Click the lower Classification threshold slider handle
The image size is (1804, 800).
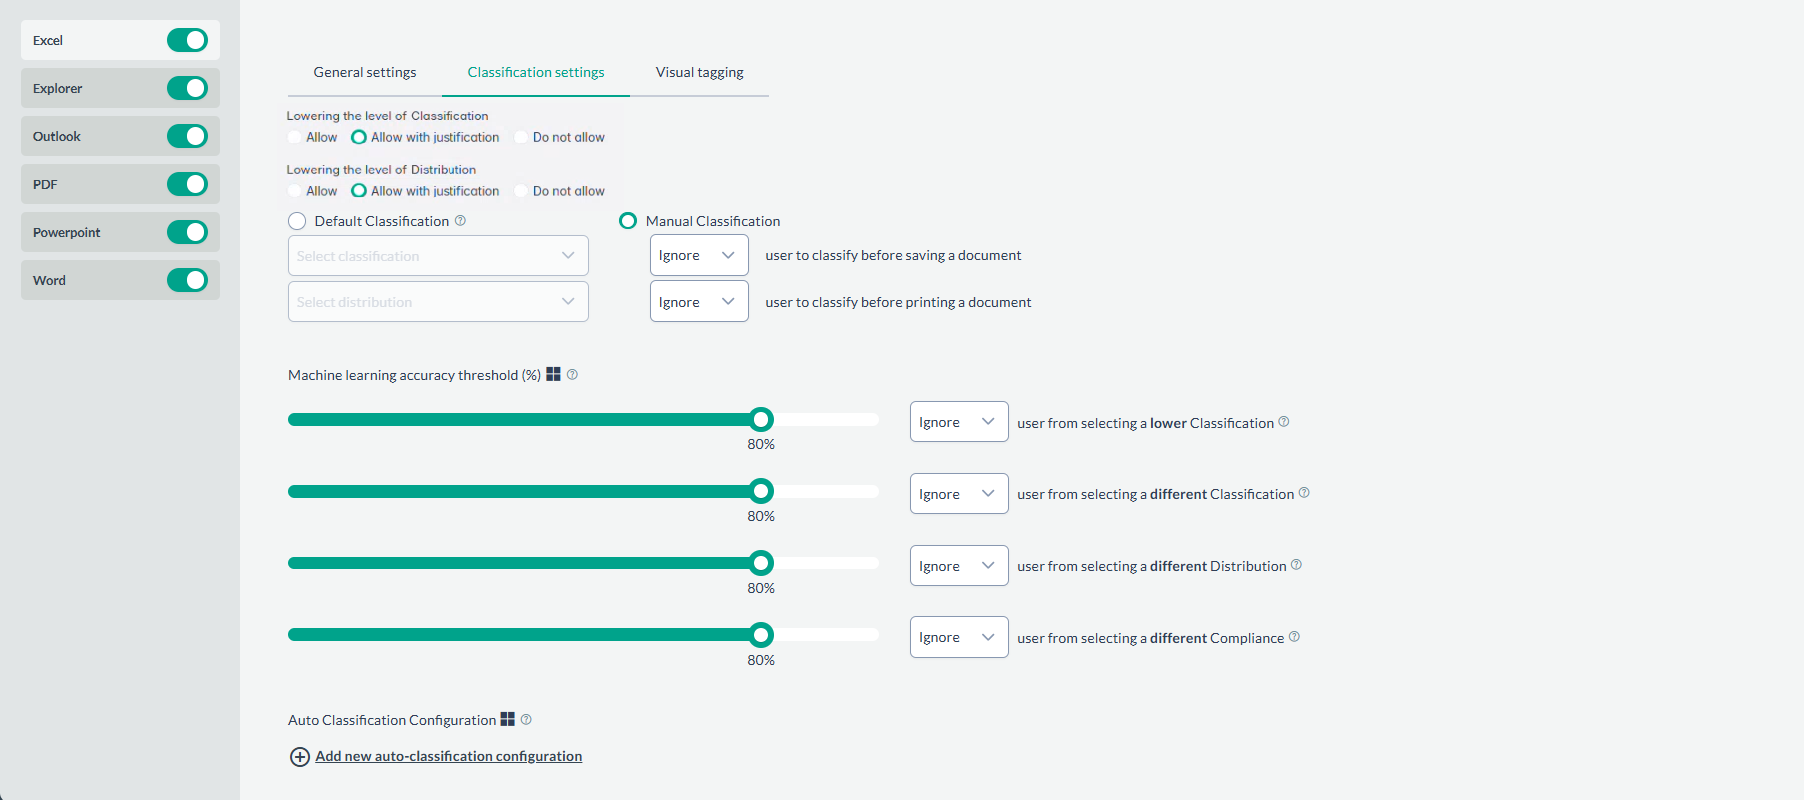[x=761, y=420]
